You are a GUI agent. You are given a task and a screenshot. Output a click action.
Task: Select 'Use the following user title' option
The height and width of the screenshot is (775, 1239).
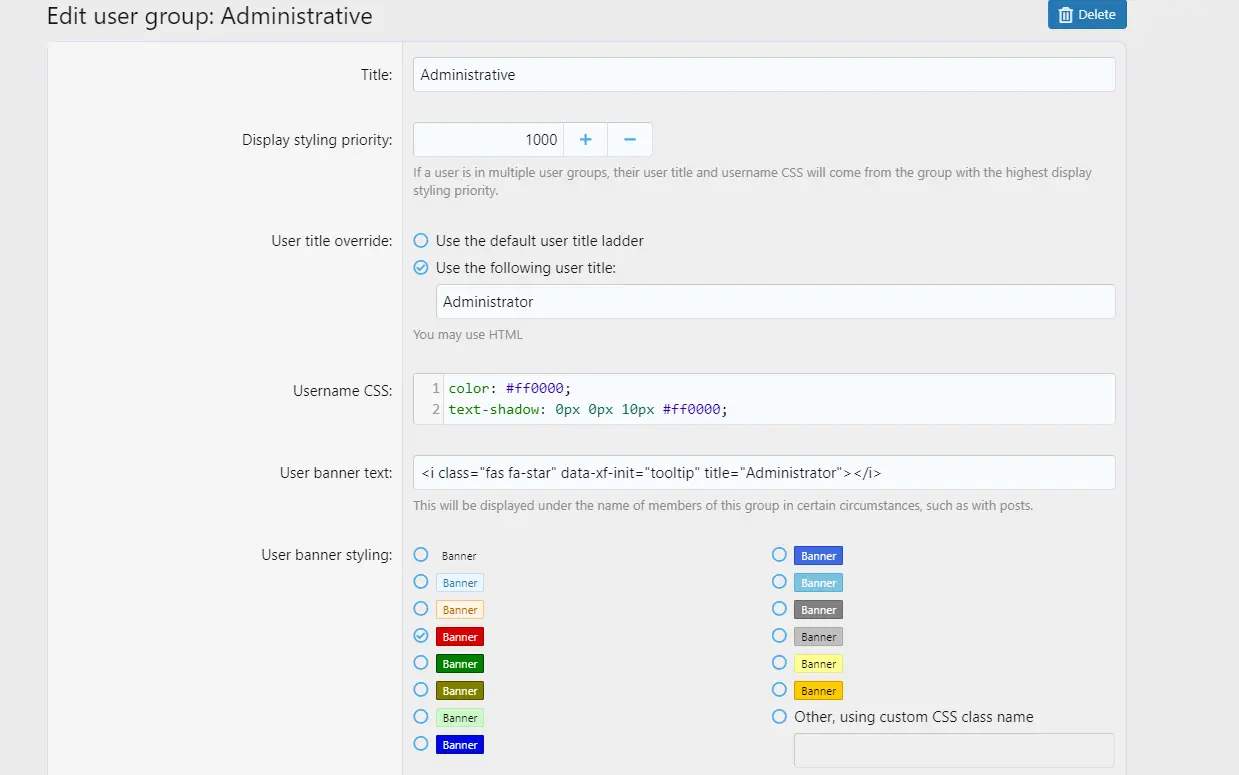coord(421,268)
